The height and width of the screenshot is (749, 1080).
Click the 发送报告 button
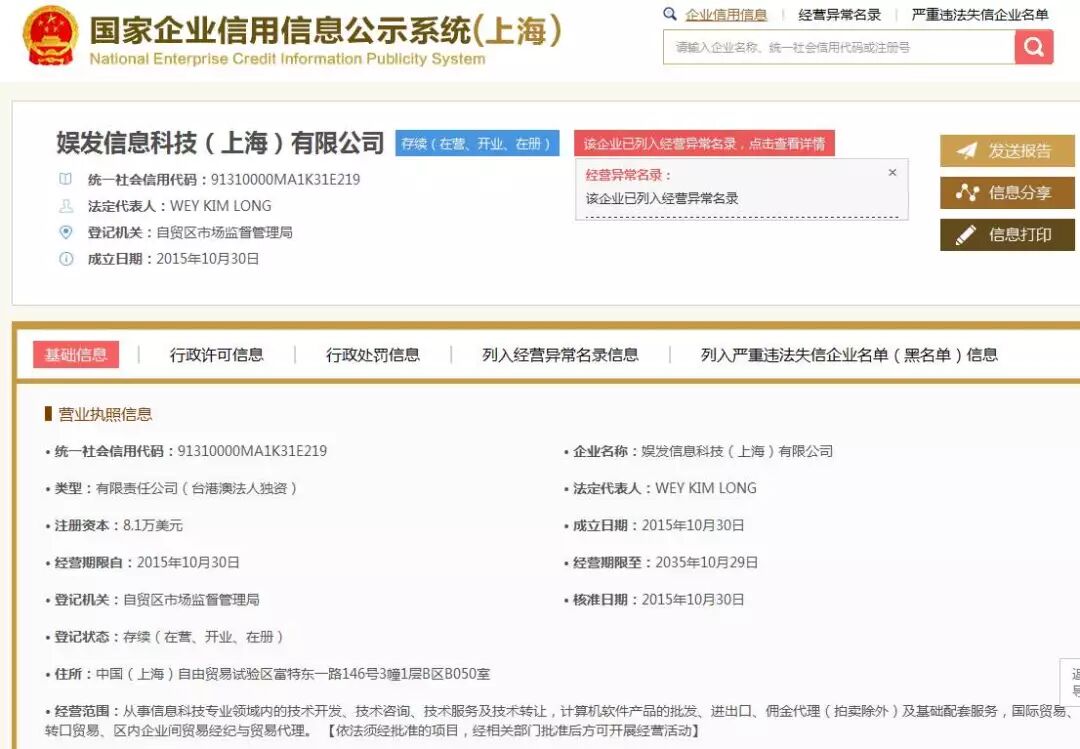[x=1007, y=151]
